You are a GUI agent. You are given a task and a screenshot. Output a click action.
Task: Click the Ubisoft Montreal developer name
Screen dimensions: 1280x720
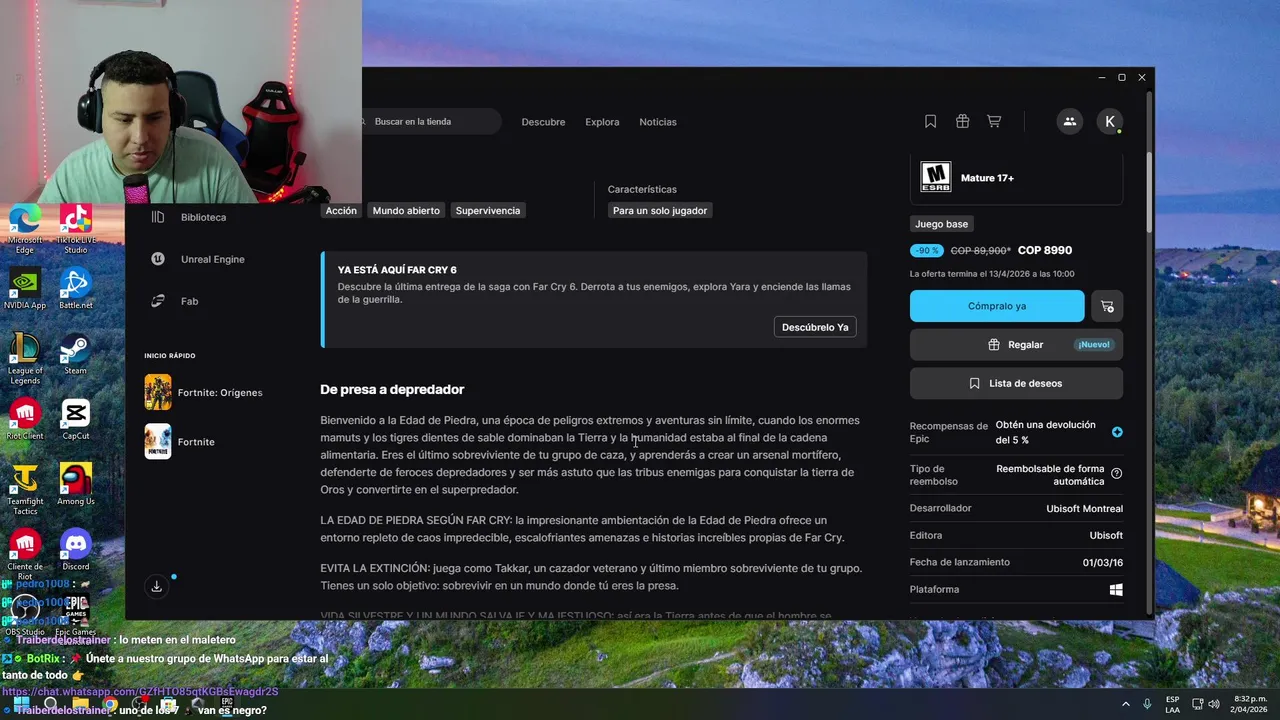pyautogui.click(x=1084, y=508)
